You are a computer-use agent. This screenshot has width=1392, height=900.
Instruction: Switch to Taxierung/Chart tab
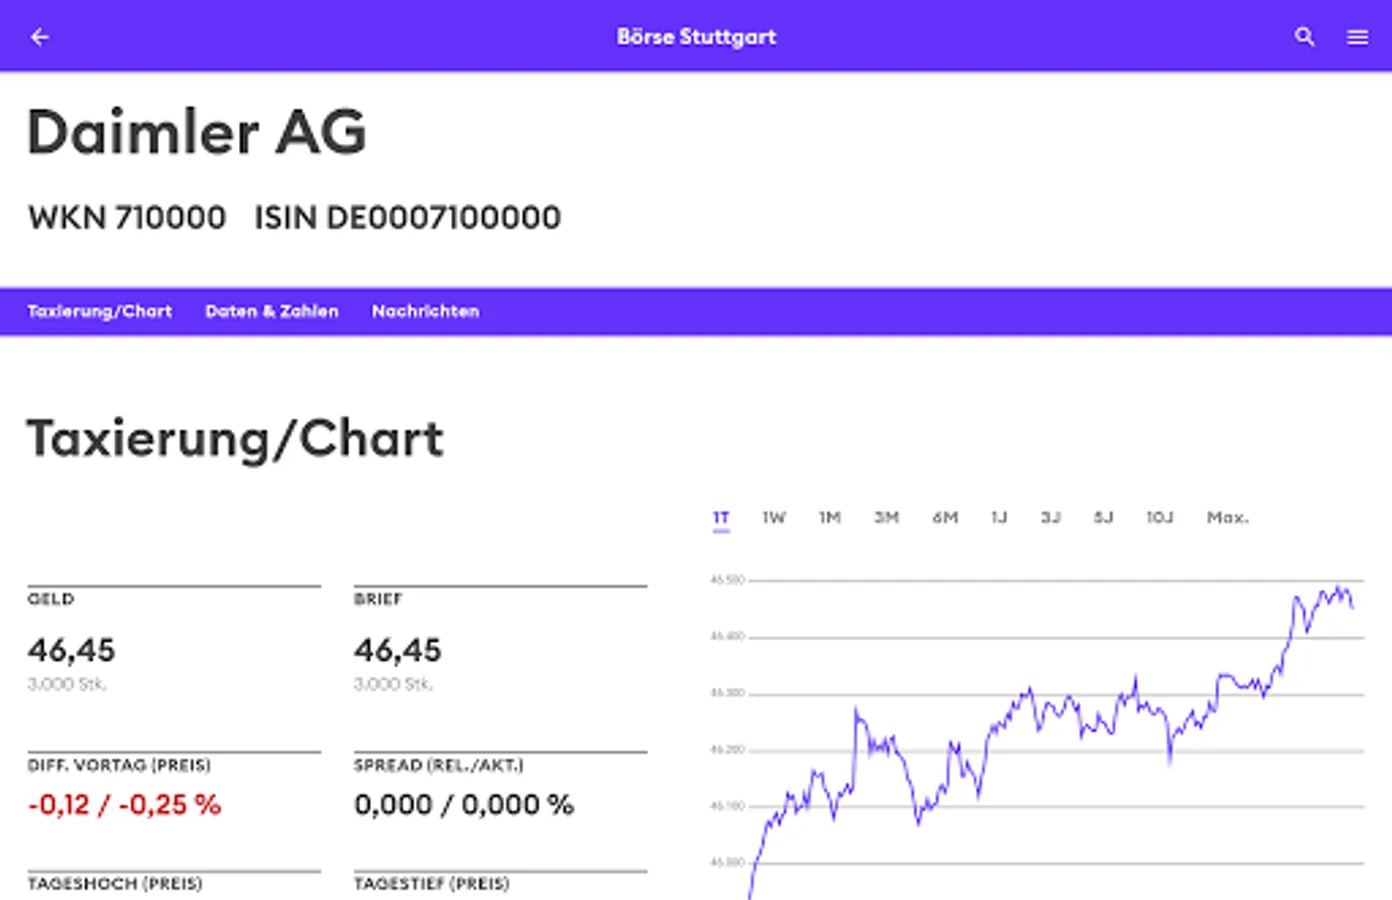[x=100, y=311]
